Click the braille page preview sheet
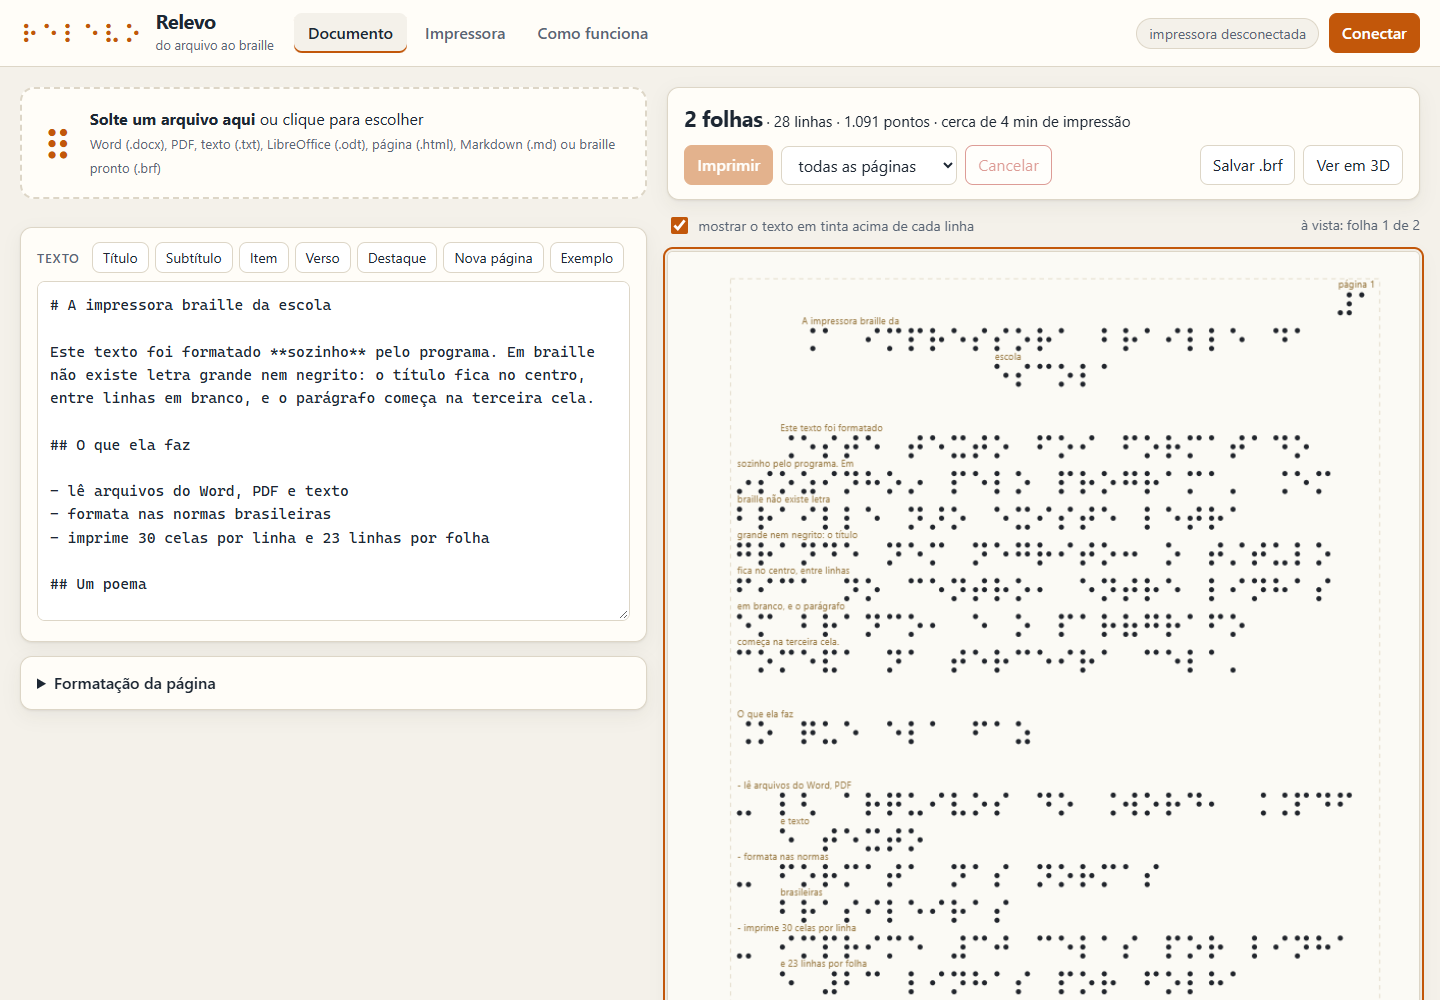 [1043, 625]
